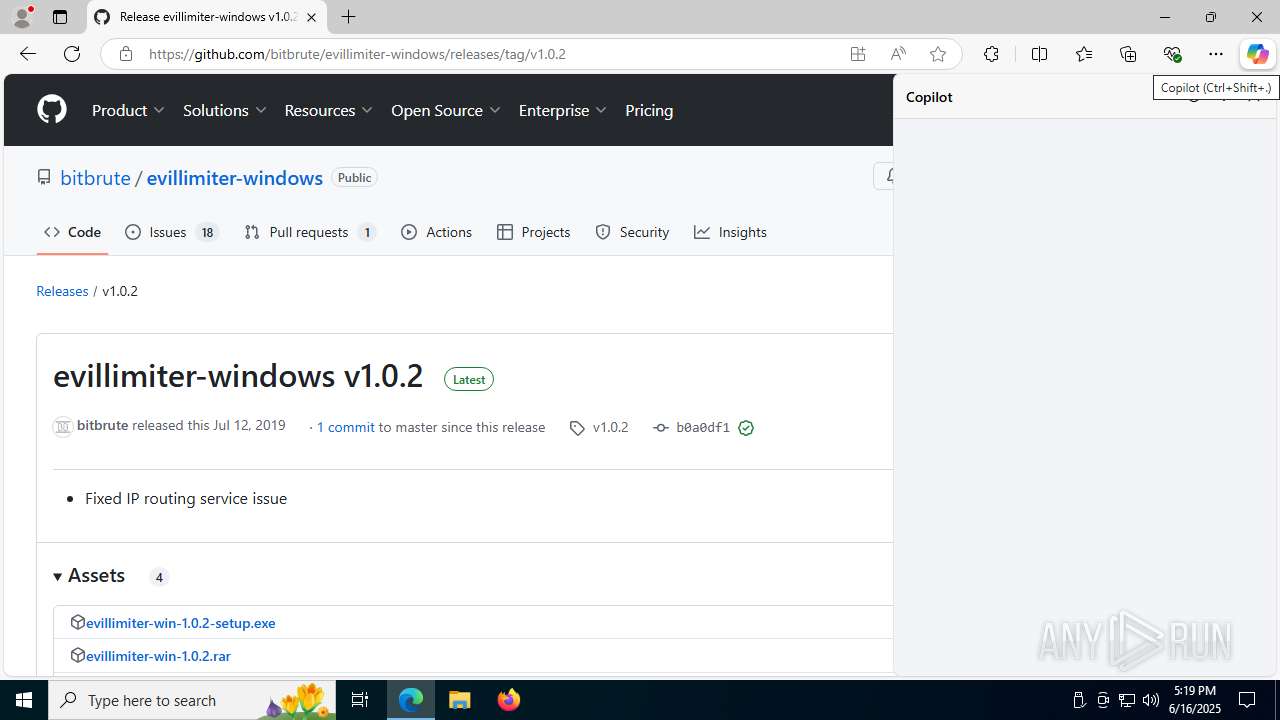The width and height of the screenshot is (1280, 720).
Task: Open the v1.0.2 tag link beside the tag icon
Action: 610,427
